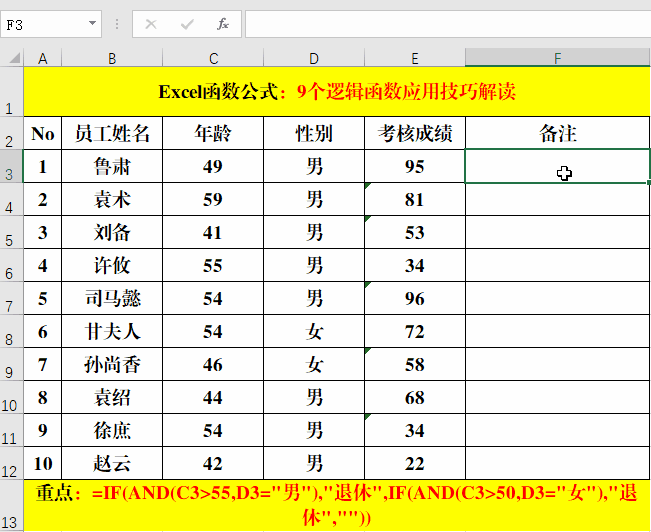This screenshot has height=532, width=651.
Task: Select row 1 header
Action: (12, 92)
